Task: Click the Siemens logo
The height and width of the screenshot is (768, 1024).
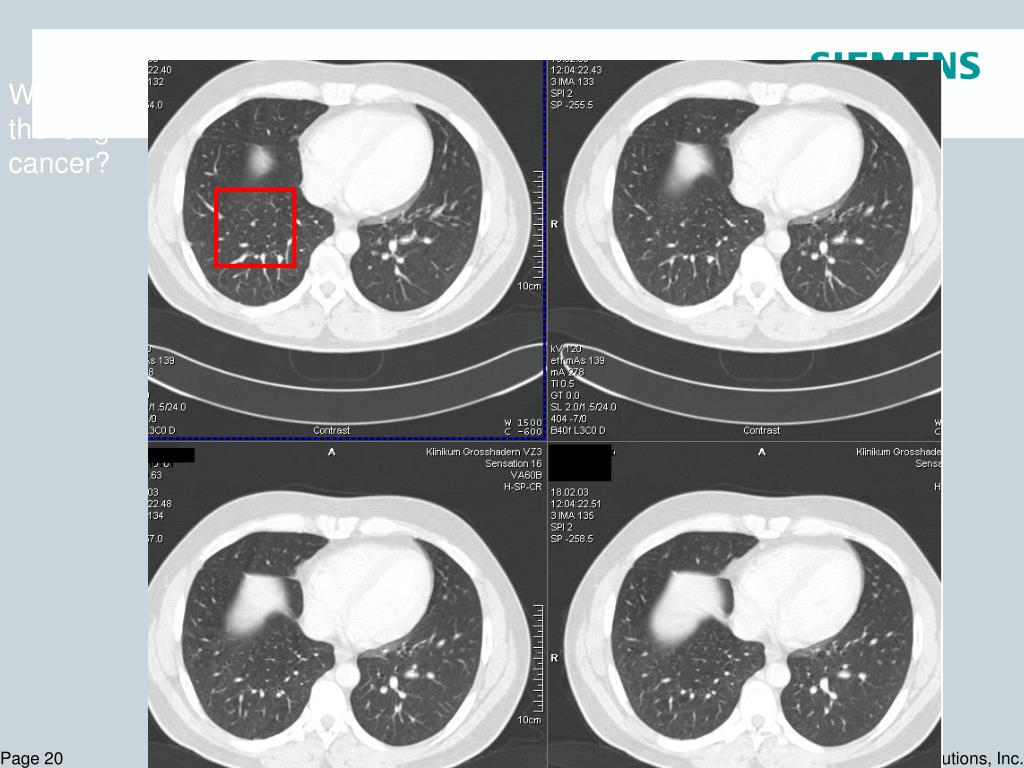Action: 895,65
